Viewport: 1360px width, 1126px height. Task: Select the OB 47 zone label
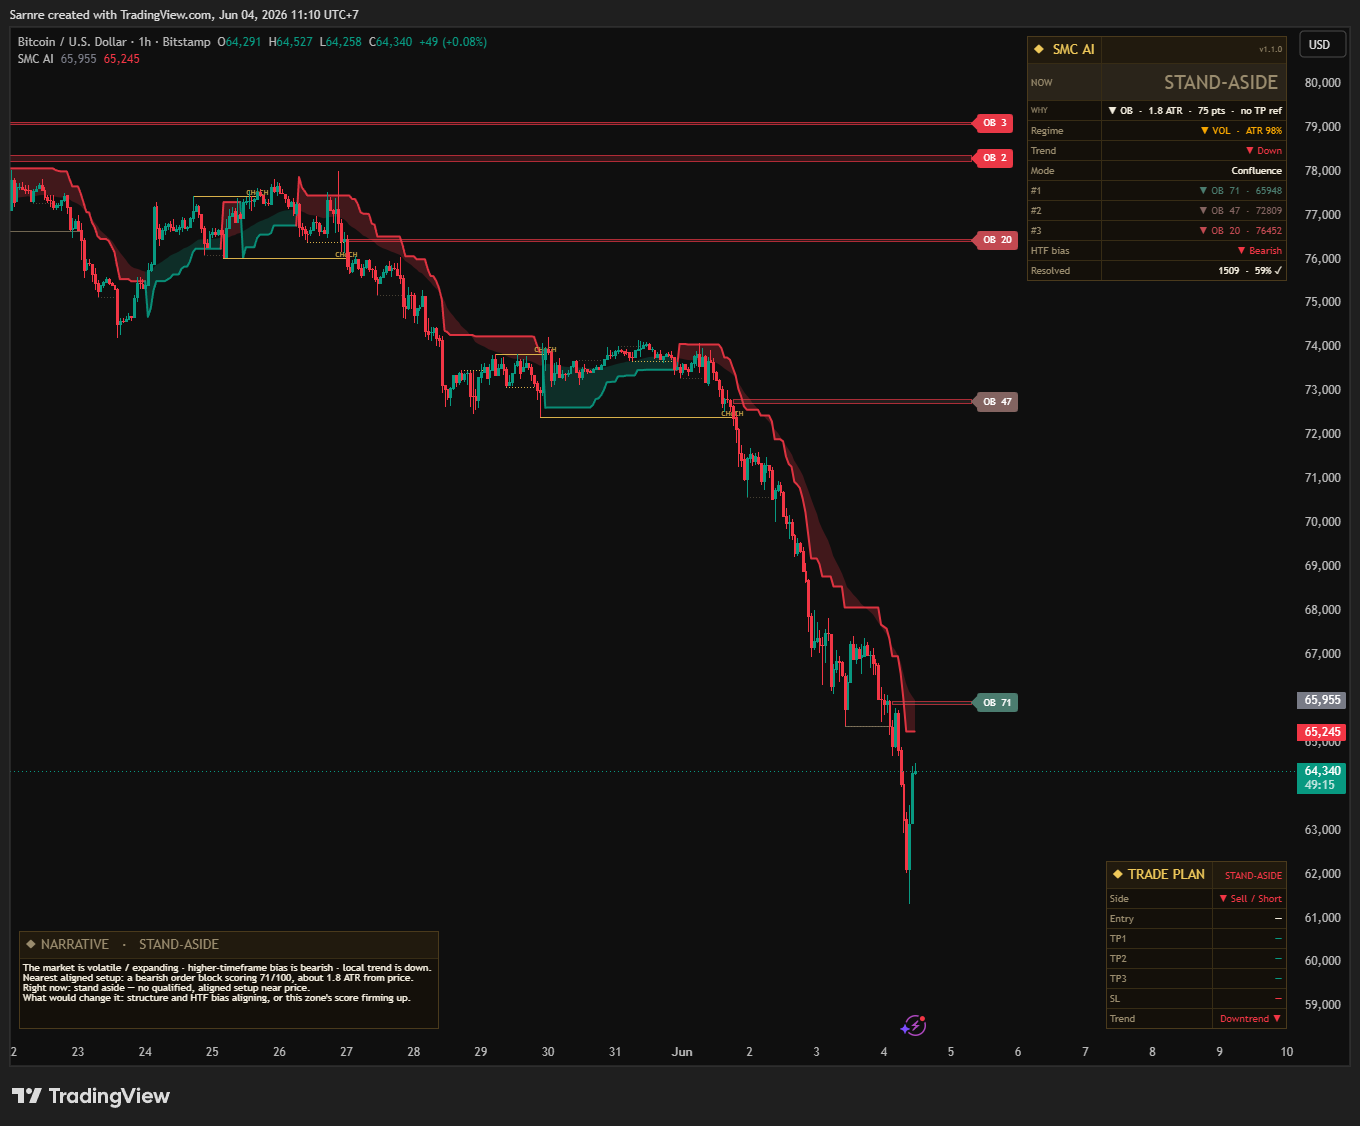pos(997,402)
